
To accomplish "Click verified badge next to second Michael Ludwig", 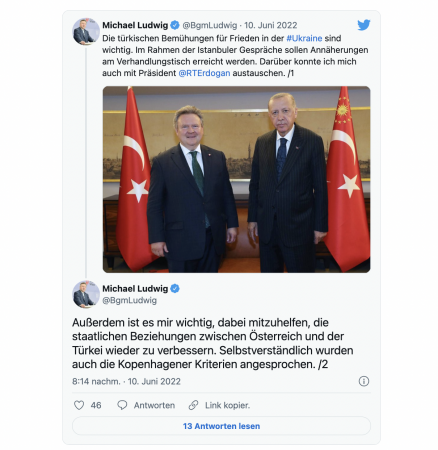I will tap(175, 288).
